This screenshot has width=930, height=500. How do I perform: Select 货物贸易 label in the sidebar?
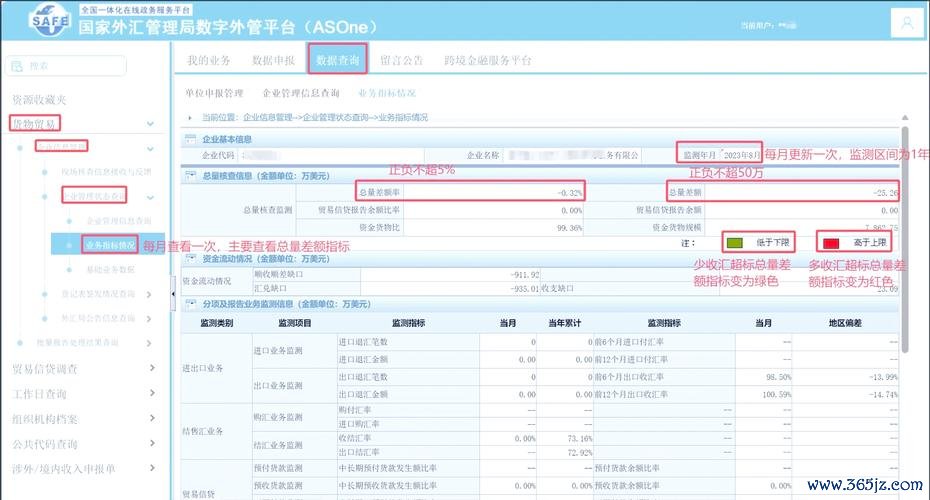click(34, 123)
